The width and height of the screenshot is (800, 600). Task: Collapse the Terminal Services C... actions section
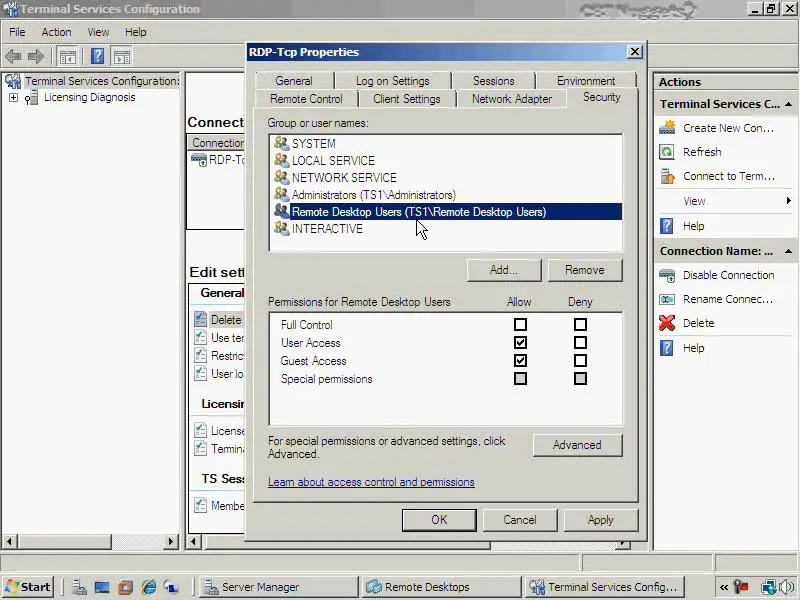pyautogui.click(x=788, y=104)
